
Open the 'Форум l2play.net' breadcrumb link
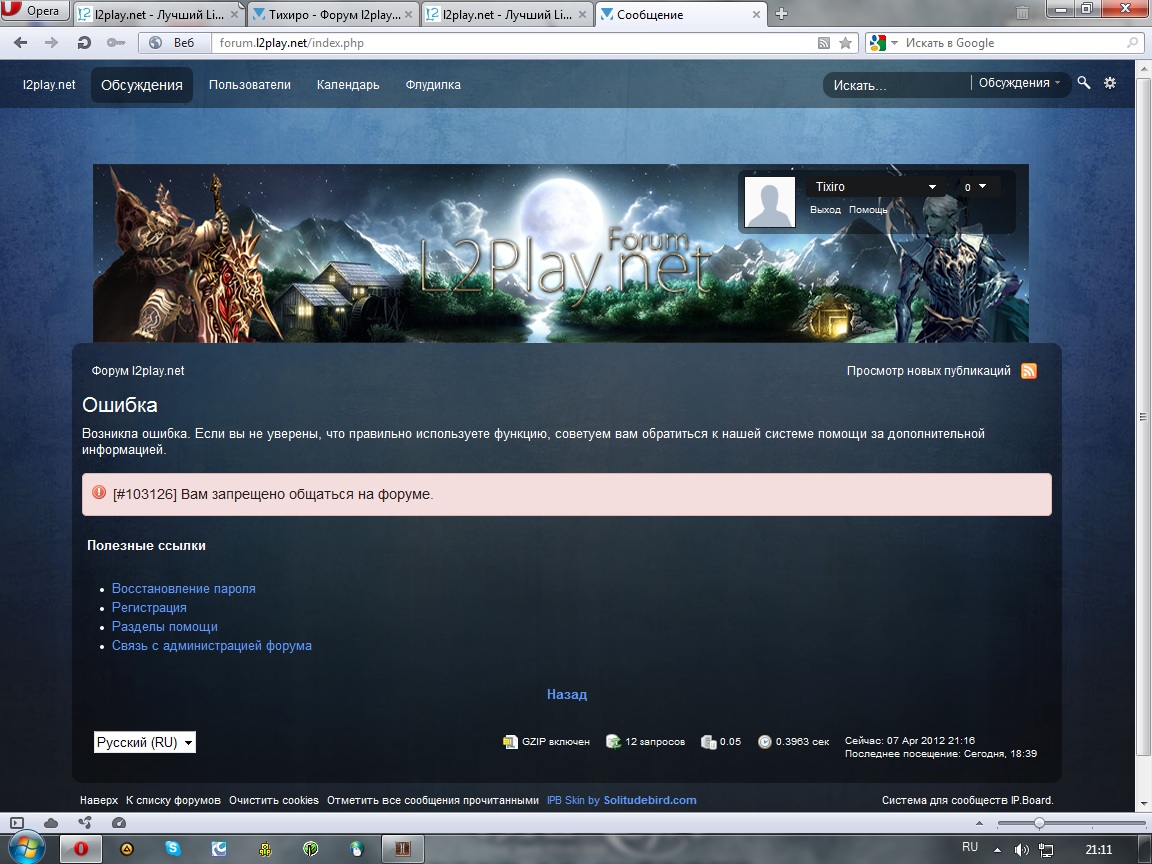pyautogui.click(x=138, y=371)
